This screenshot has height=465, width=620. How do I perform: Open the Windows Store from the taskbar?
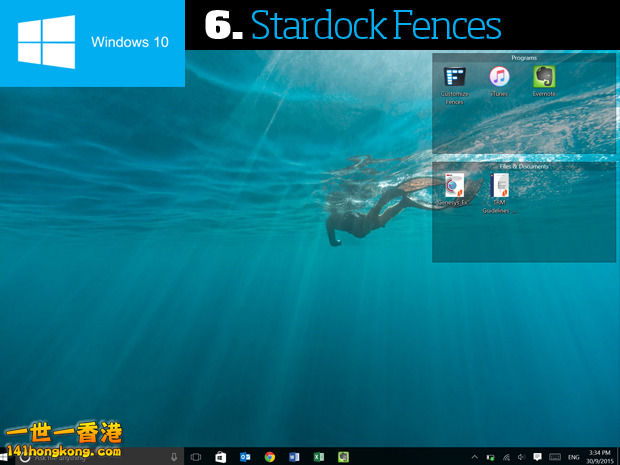point(220,457)
